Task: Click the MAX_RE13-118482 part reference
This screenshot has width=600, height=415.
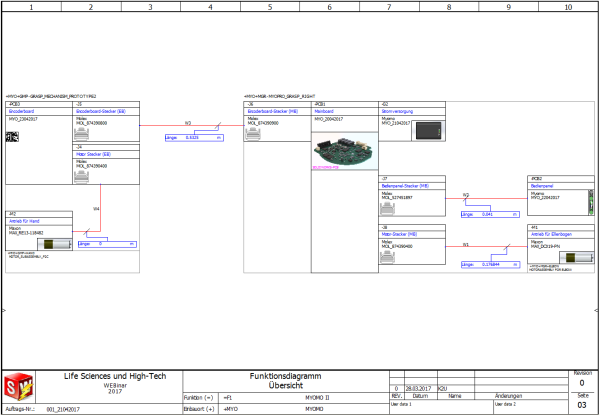Action: coord(26,233)
